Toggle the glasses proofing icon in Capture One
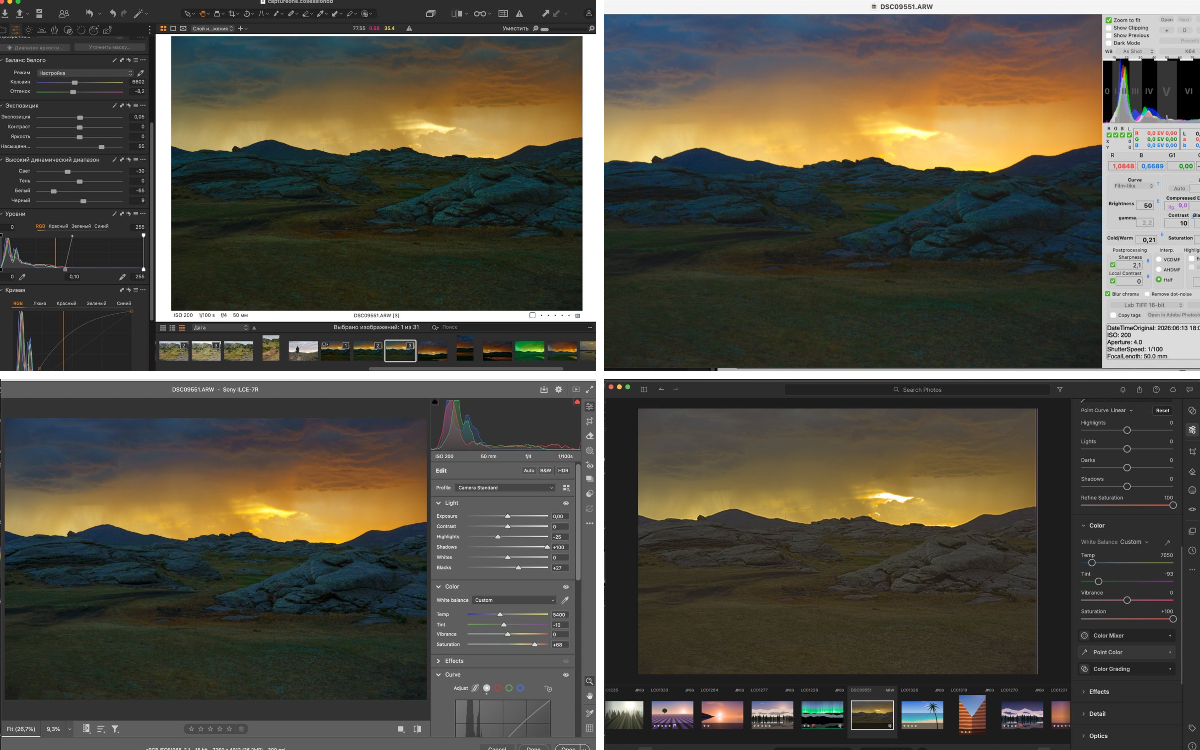Viewport: 1200px width, 750px height. (481, 14)
